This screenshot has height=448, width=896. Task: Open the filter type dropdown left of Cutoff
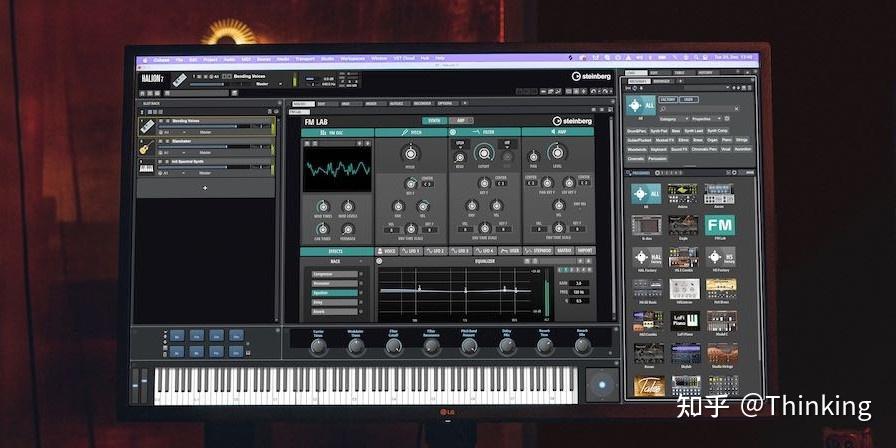click(459, 143)
